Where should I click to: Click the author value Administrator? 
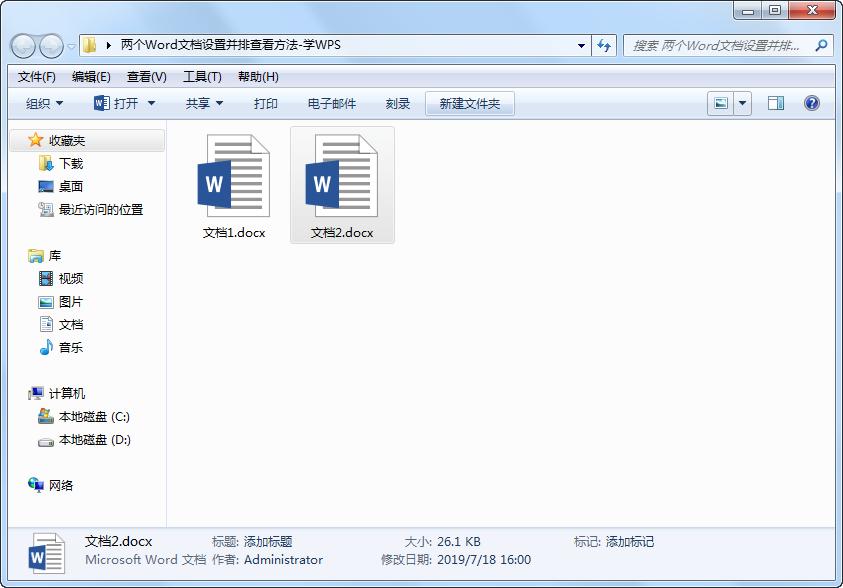pos(283,560)
